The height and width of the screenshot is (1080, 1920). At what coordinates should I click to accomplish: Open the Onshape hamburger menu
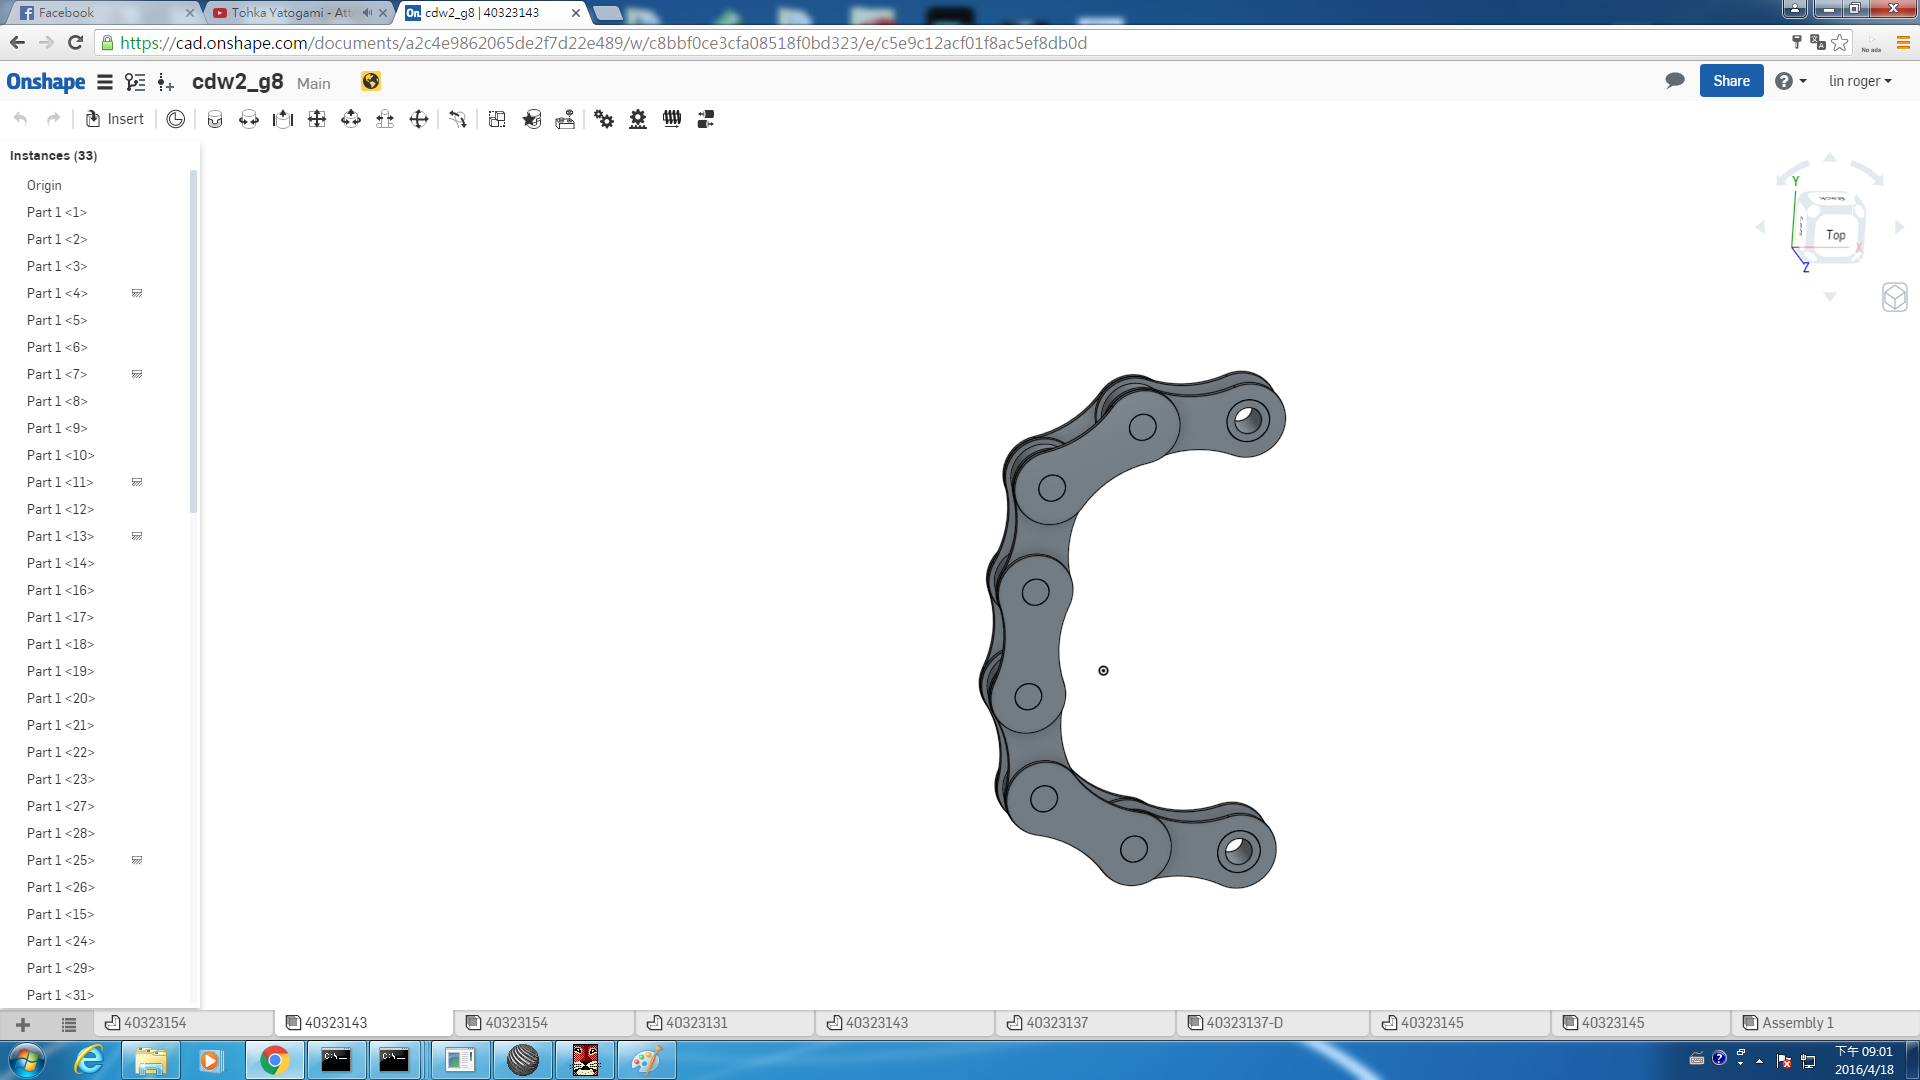coord(105,82)
